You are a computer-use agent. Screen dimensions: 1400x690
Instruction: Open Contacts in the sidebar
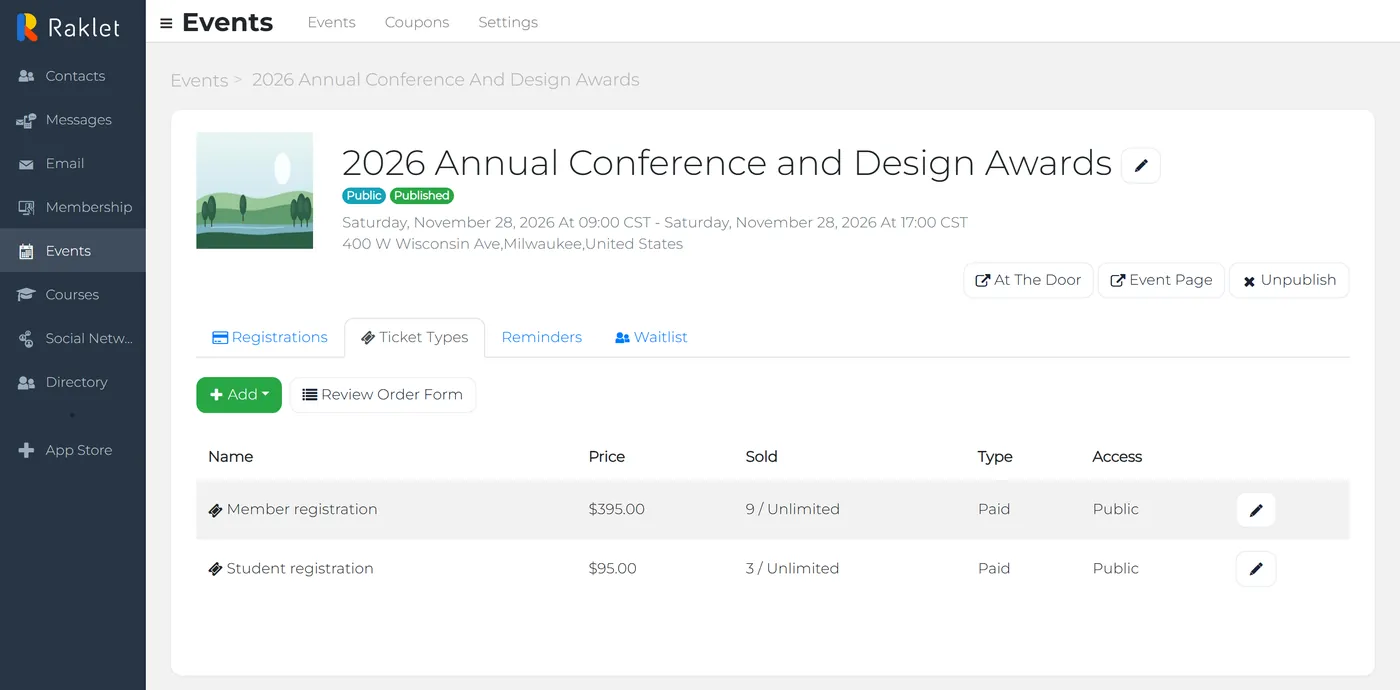point(73,76)
